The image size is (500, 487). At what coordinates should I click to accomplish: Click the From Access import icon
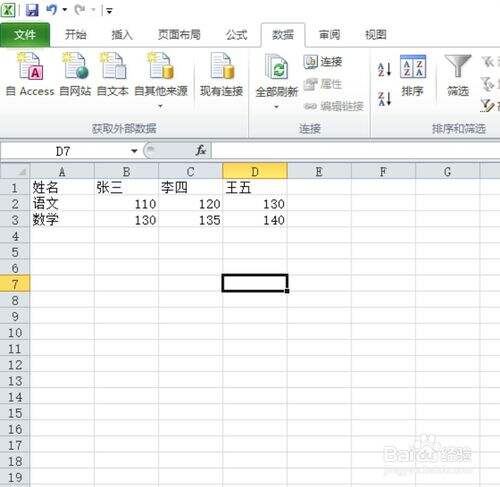[x=30, y=66]
